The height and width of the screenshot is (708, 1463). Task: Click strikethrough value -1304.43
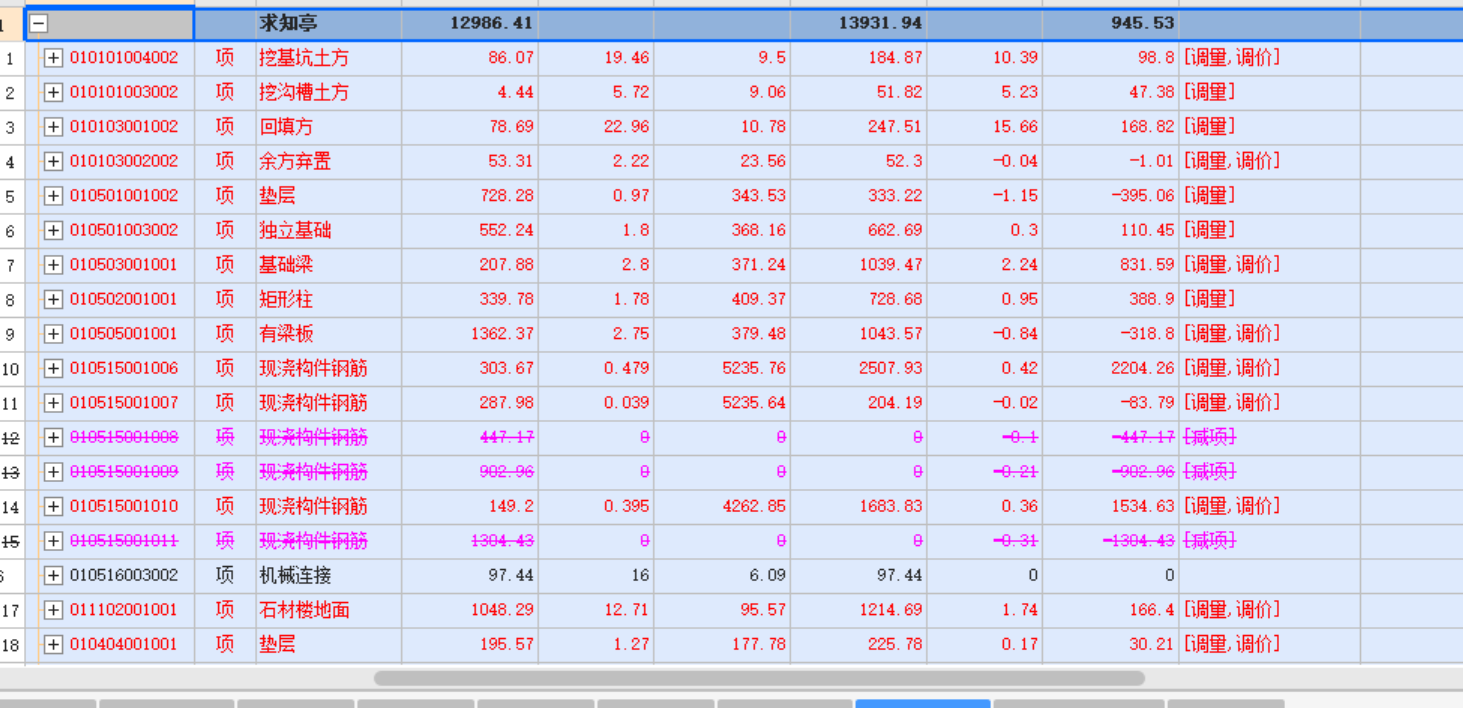[x=1139, y=541]
